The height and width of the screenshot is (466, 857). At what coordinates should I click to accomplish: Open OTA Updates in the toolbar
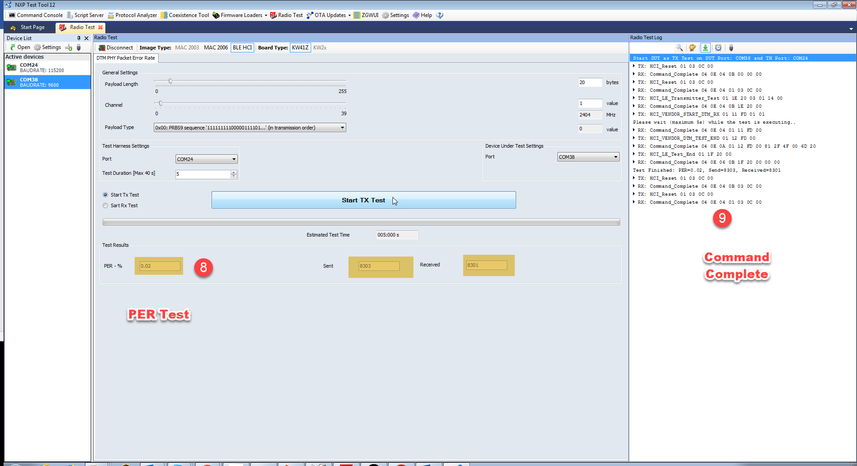coord(326,15)
